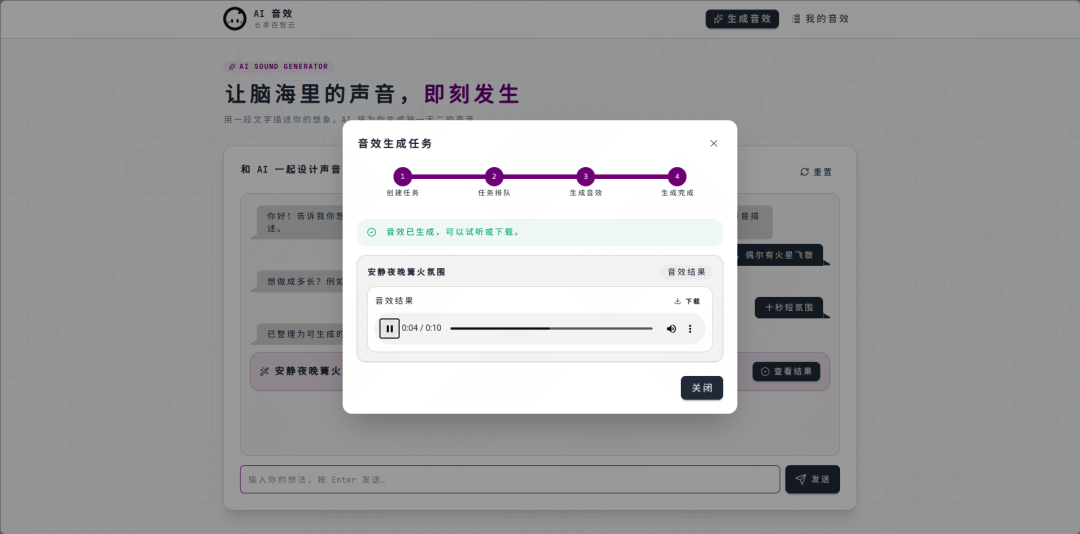
Task: Click the 安静夜晚篝火氛围 title in dialog
Action: coord(406,272)
